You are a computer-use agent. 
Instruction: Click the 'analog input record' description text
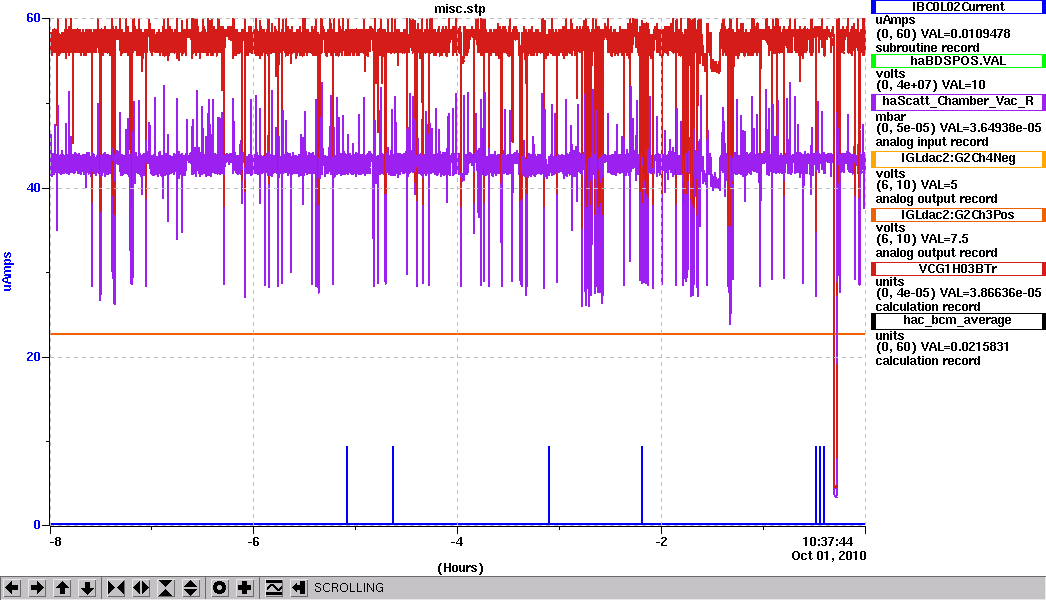coord(932,141)
